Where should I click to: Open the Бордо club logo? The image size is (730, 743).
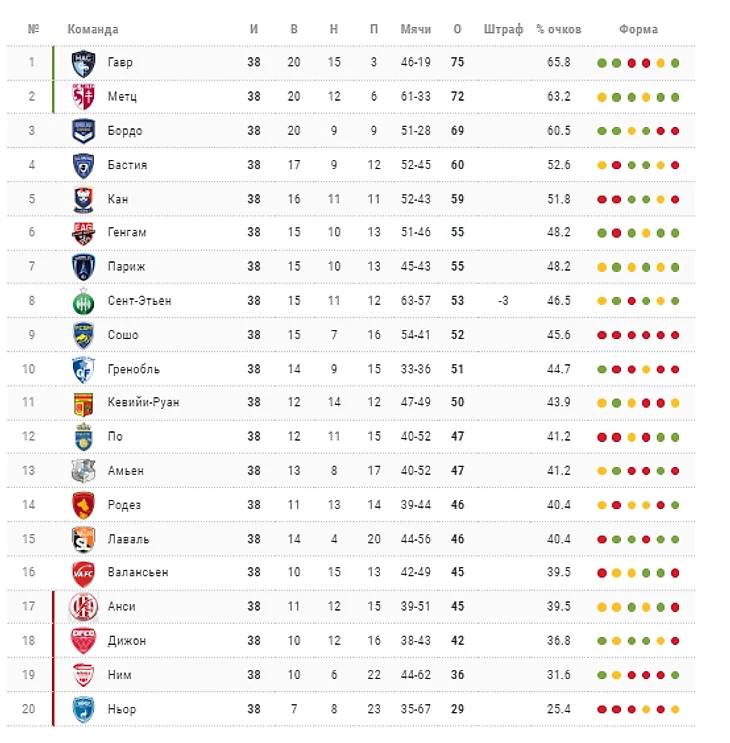[x=83, y=131]
